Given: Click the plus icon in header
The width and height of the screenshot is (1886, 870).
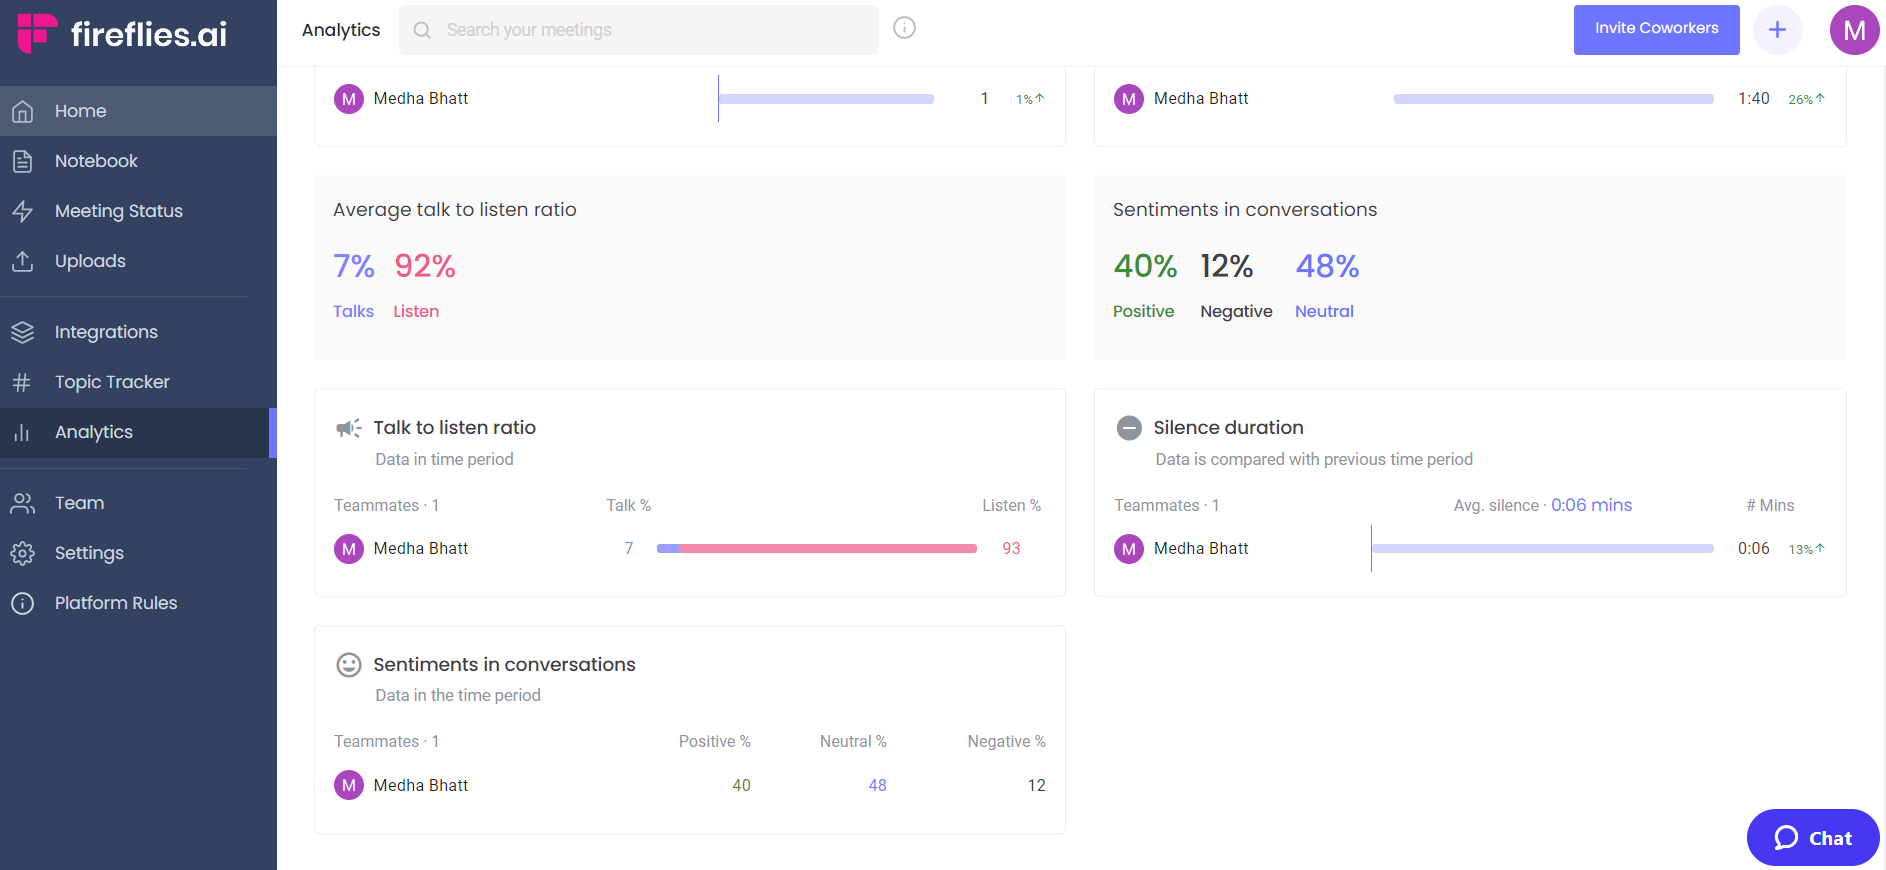Looking at the screenshot, I should [1777, 30].
